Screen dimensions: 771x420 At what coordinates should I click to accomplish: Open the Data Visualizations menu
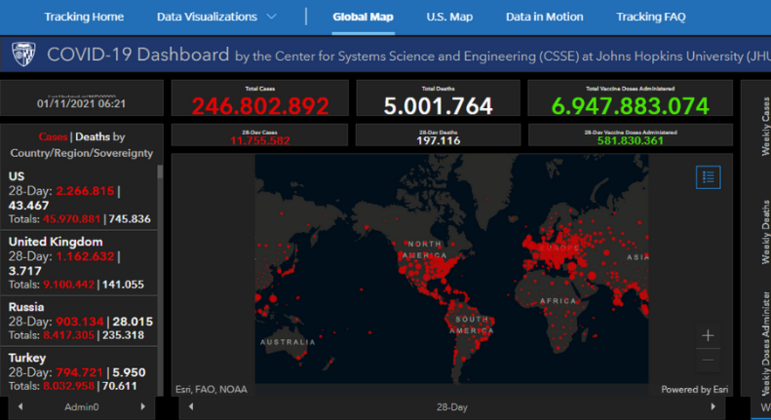click(207, 17)
